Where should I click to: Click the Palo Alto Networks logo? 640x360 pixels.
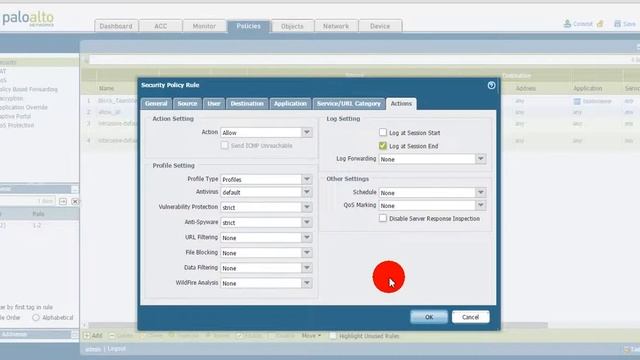click(x=28, y=19)
